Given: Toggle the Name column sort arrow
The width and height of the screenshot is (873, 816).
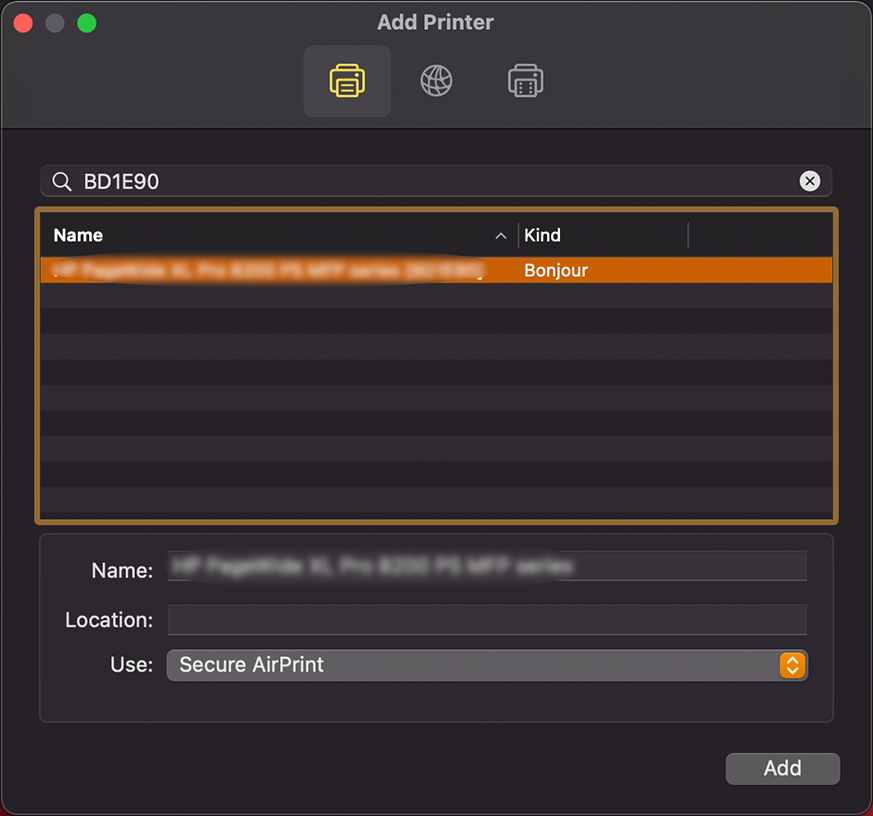Looking at the screenshot, I should 501,236.
